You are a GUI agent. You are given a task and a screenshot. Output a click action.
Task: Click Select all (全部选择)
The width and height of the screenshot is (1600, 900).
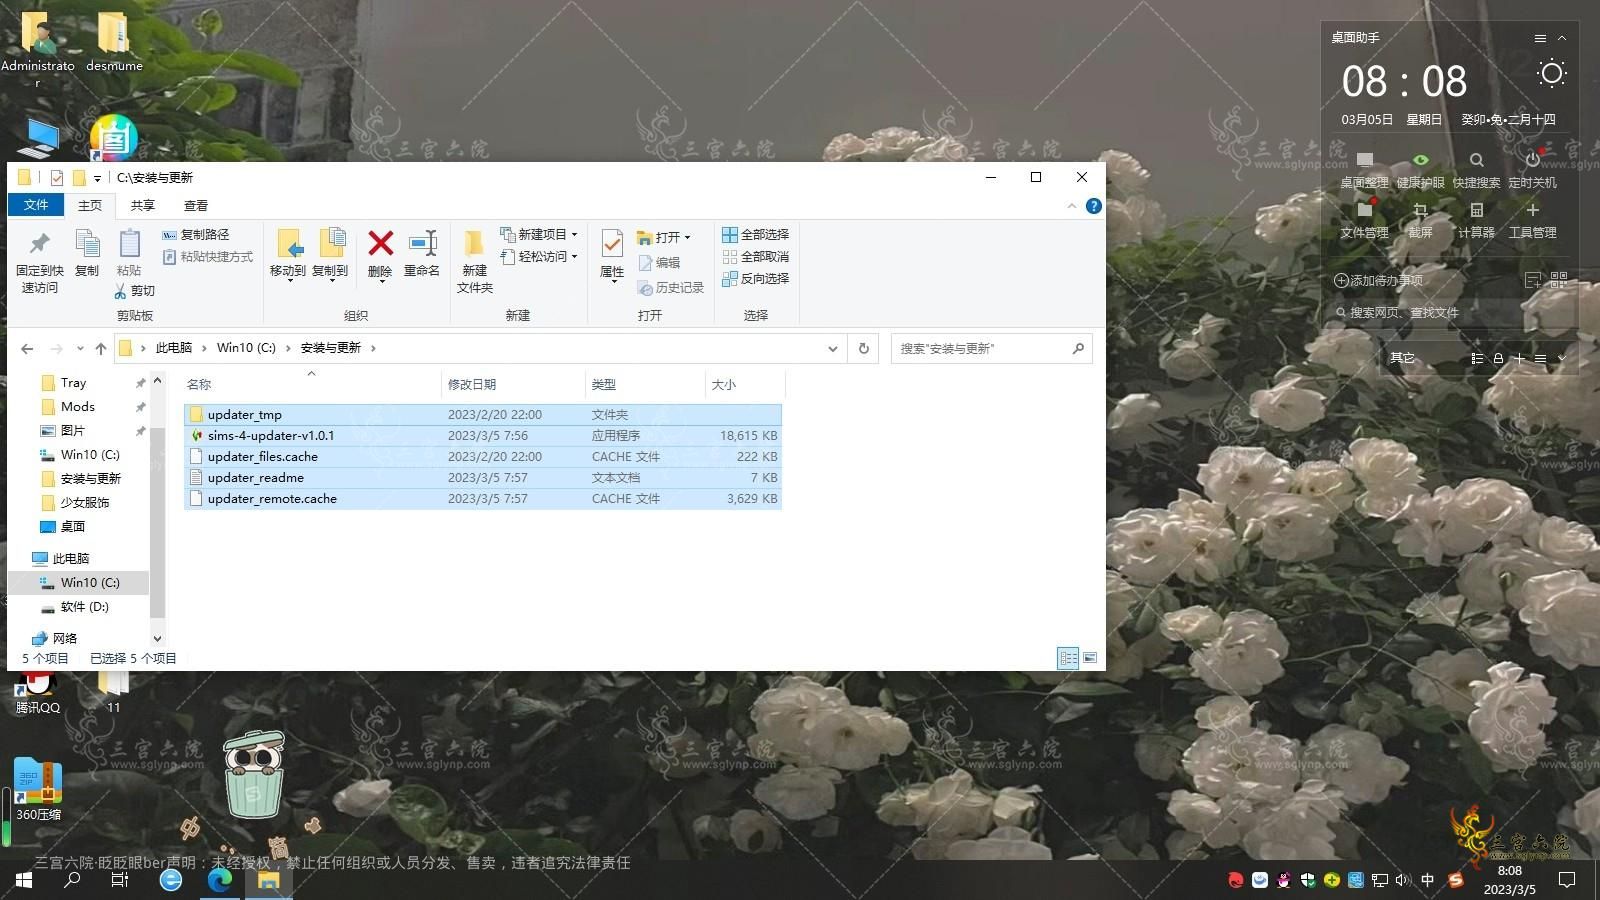pyautogui.click(x=755, y=234)
